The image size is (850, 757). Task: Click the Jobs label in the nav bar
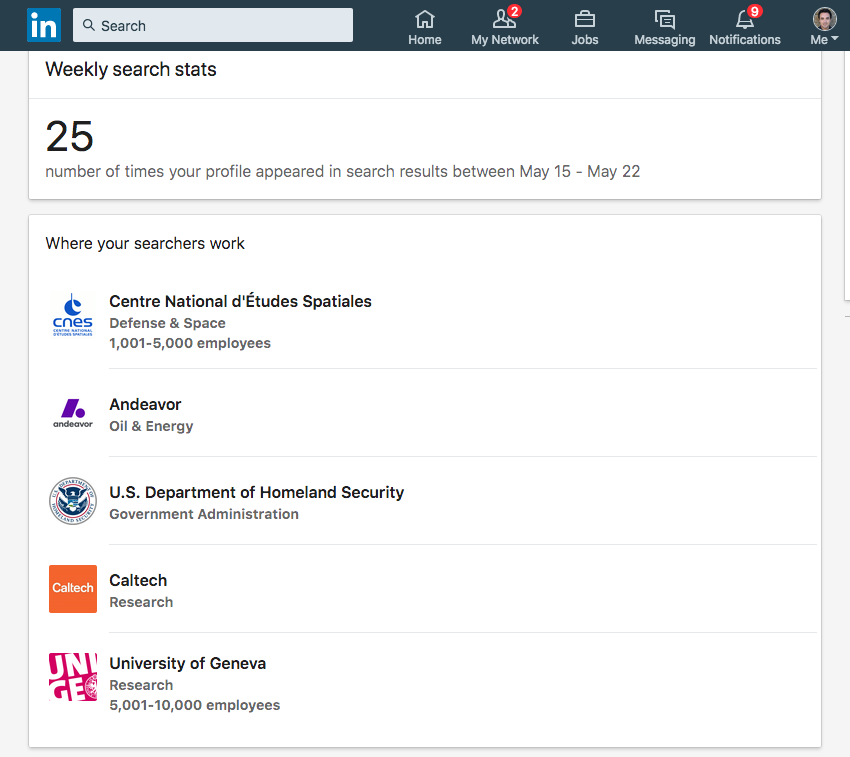pos(584,40)
